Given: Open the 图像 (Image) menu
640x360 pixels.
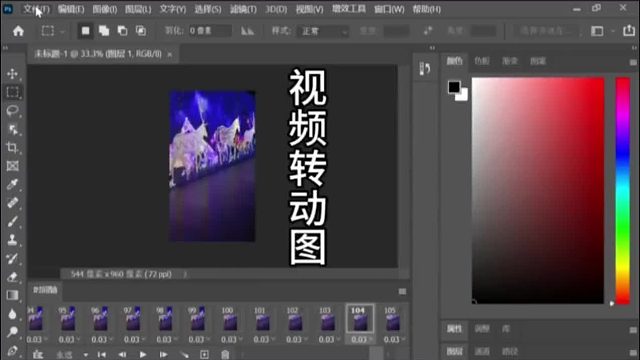Looking at the screenshot, I should point(104,9).
